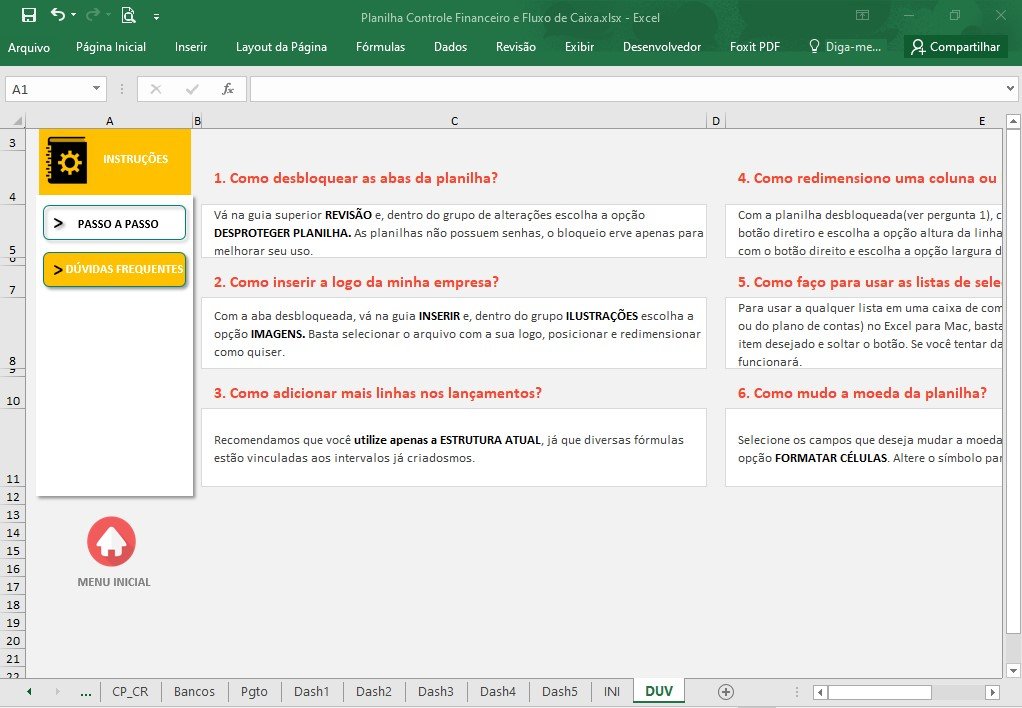Click the vertical scrollbar thumb
Image resolution: width=1022 pixels, height=708 pixels.
click(x=1013, y=381)
